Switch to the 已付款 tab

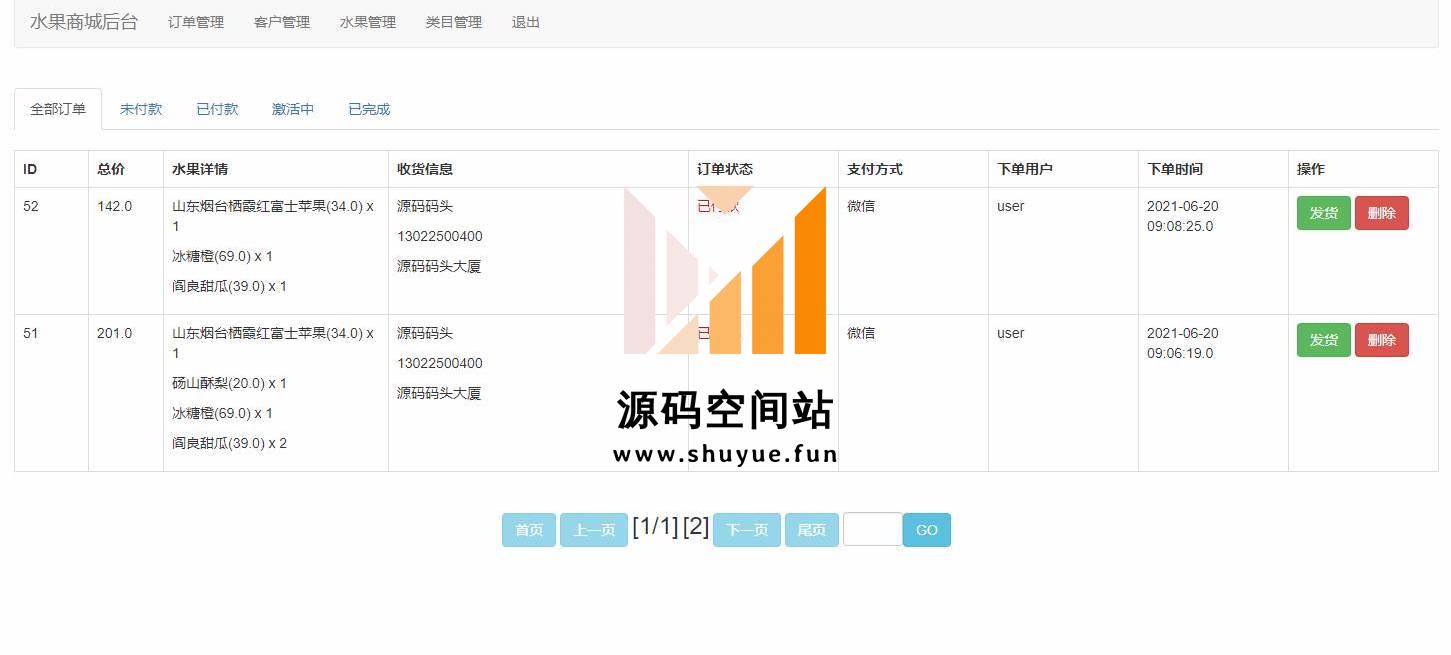(x=217, y=109)
